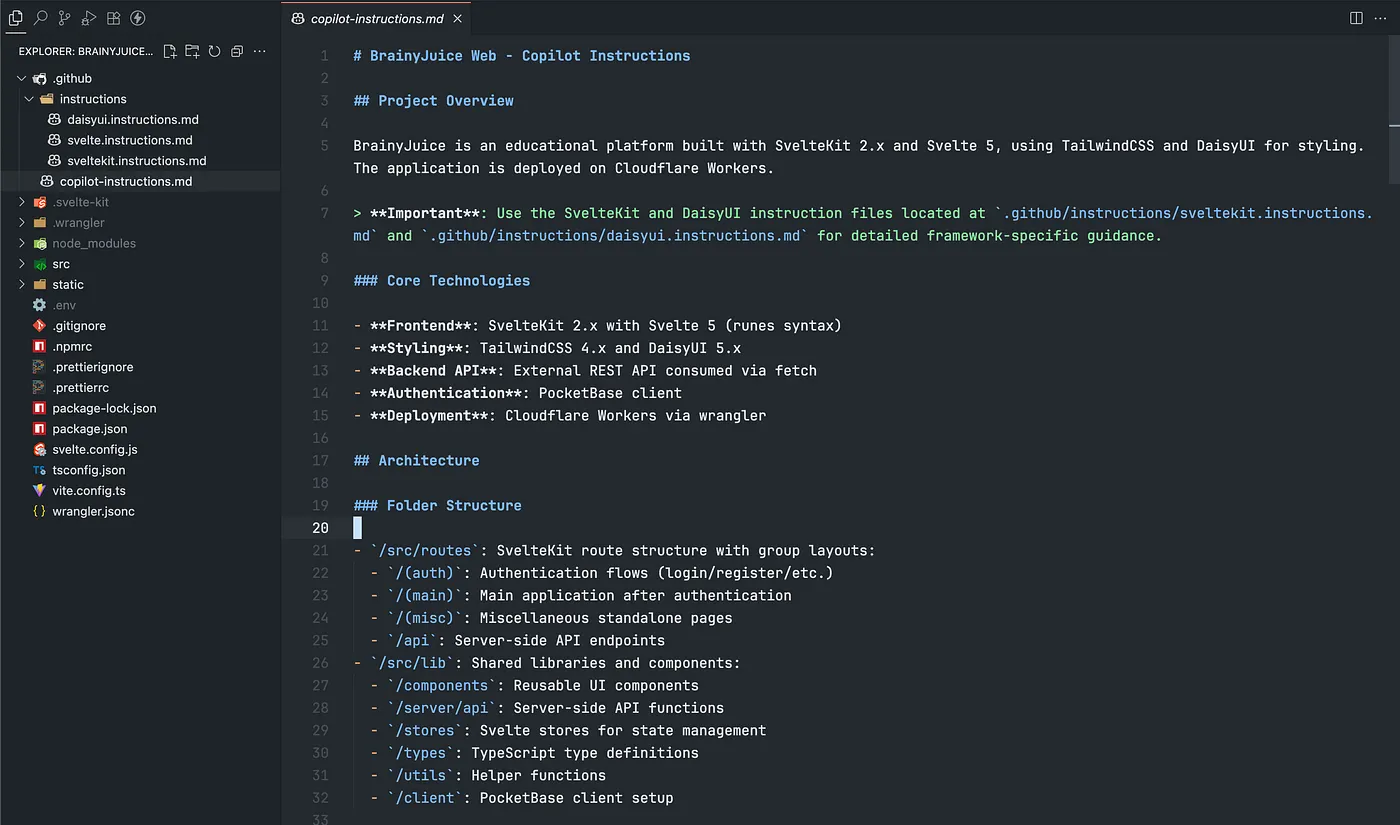Open the Run and Debug view
The width and height of the screenshot is (1400, 825).
pyautogui.click(x=89, y=18)
